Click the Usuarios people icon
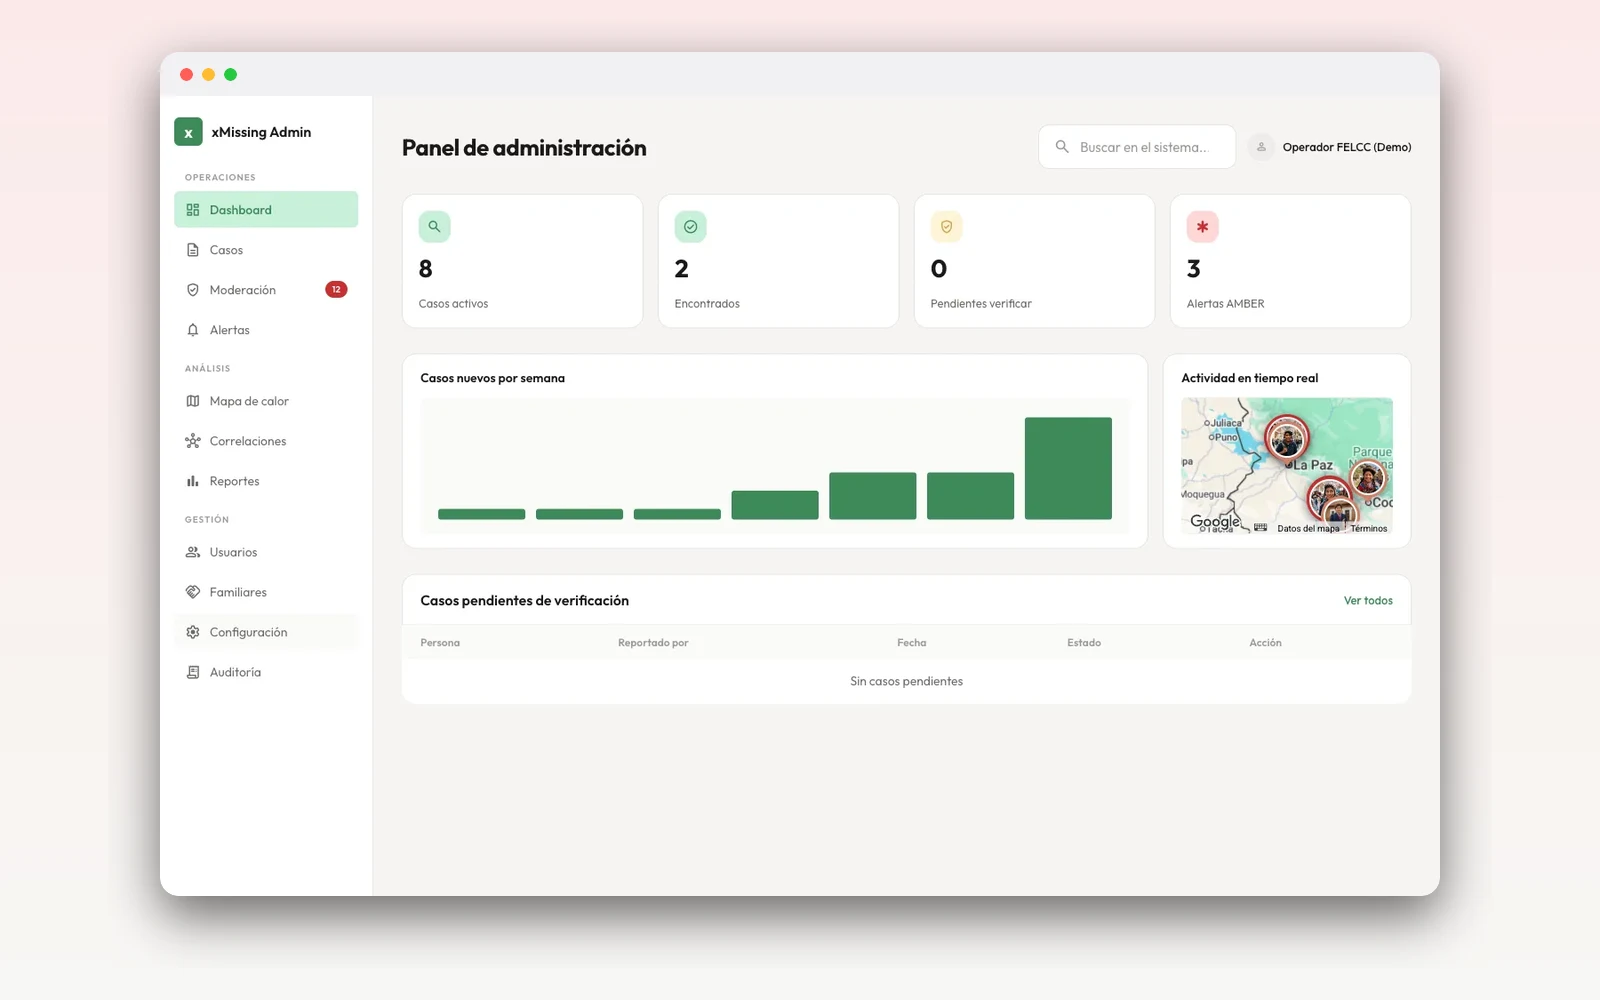1600x1000 pixels. [x=193, y=552]
